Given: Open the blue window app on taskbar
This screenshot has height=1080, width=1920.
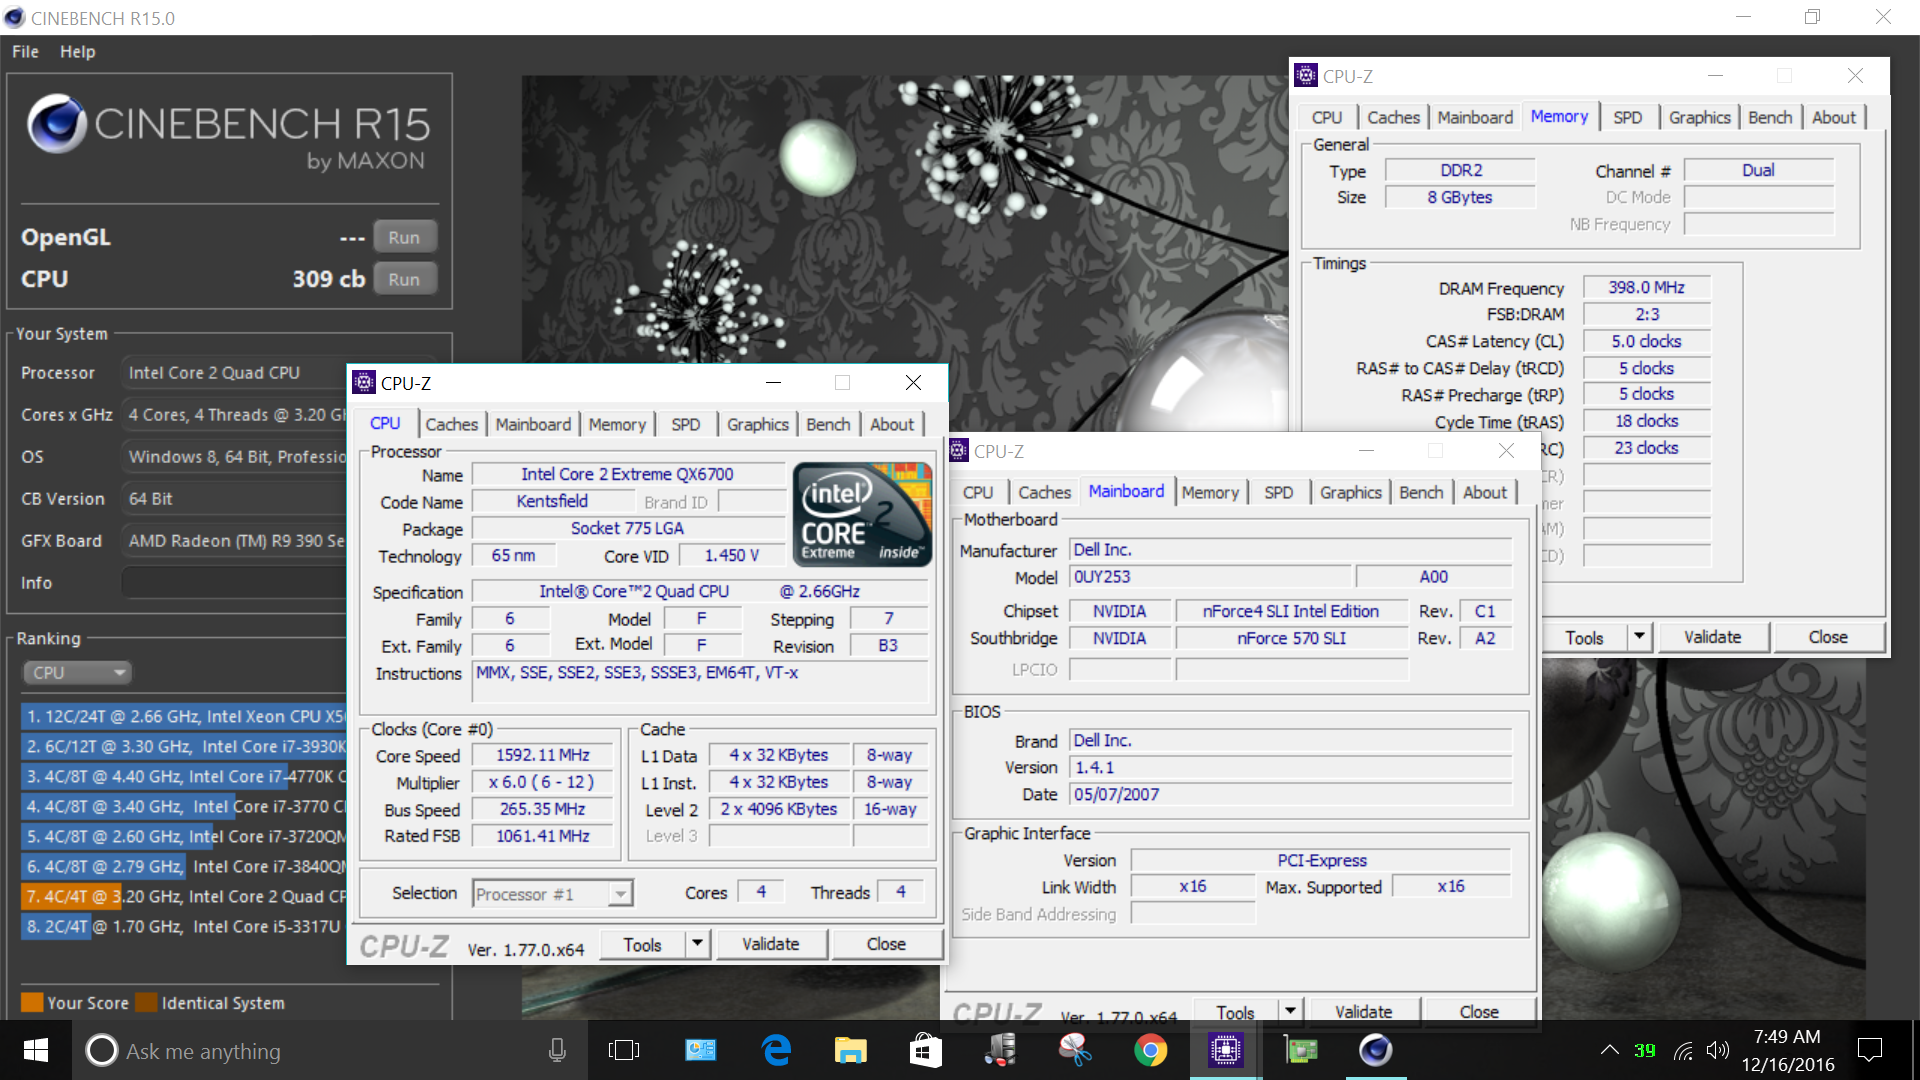Looking at the screenshot, I should [700, 1050].
